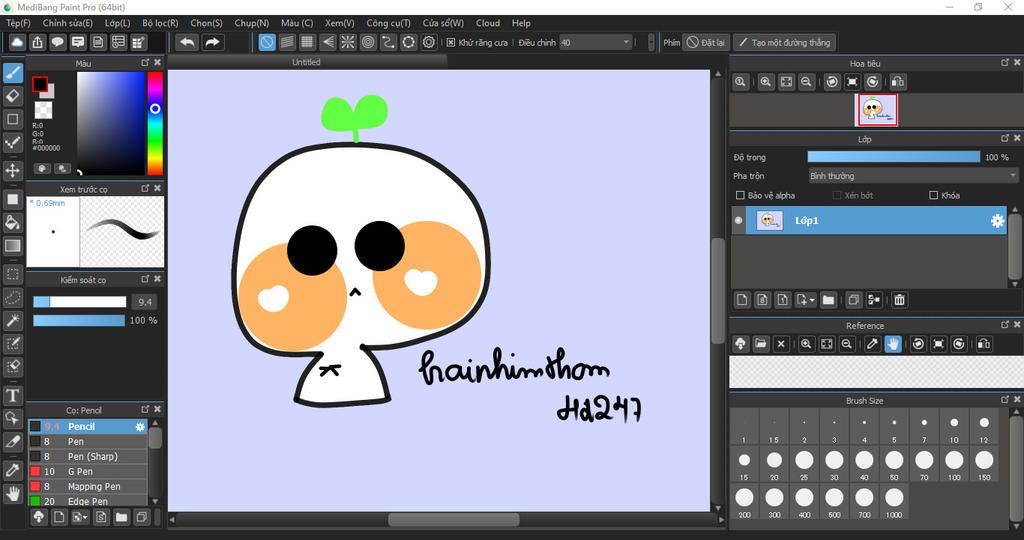Toggle the Khử răng cưa checkbox
The width and height of the screenshot is (1024, 540).
(x=451, y=42)
